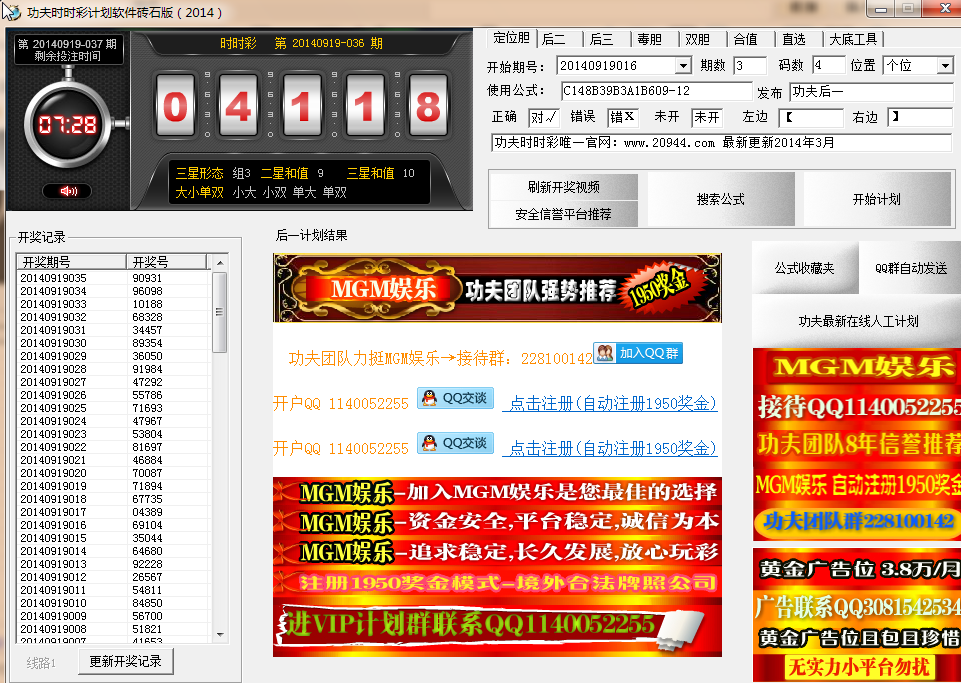Click the 更新开奖记录 button
961x683 pixels.
[x=126, y=662]
